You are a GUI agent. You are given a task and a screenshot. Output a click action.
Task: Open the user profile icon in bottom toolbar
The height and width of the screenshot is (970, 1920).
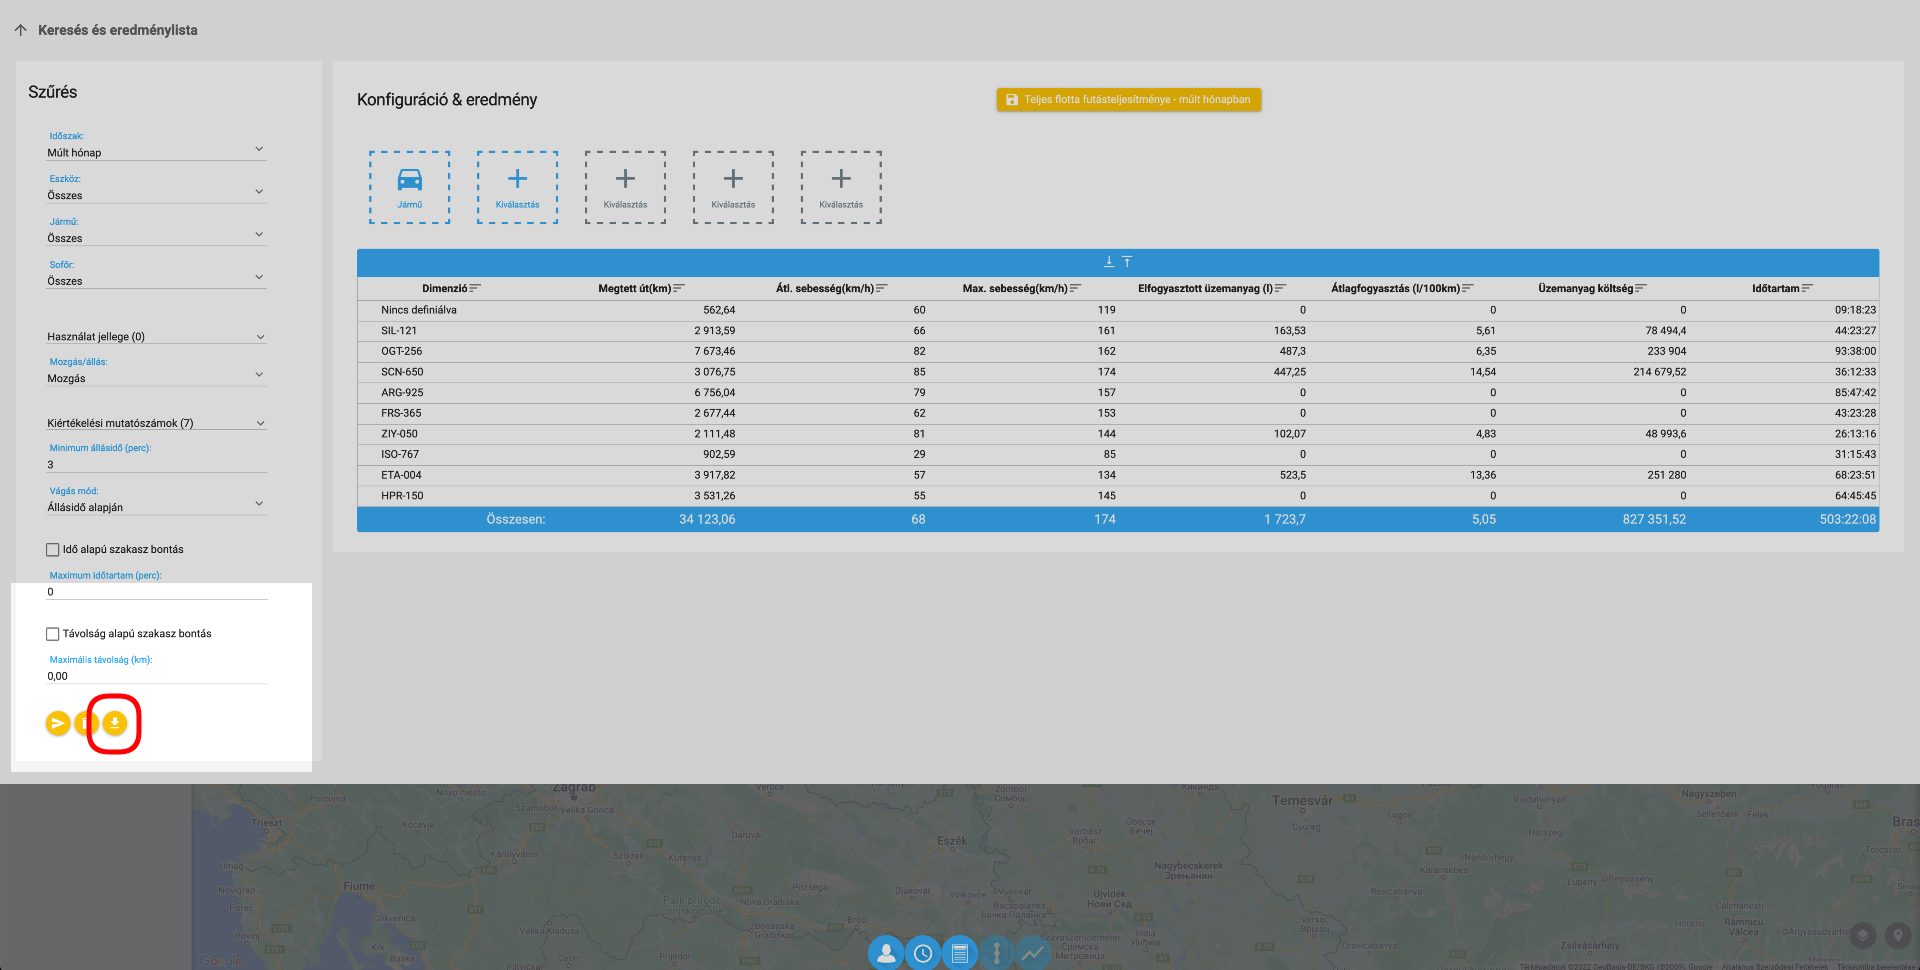pos(886,954)
